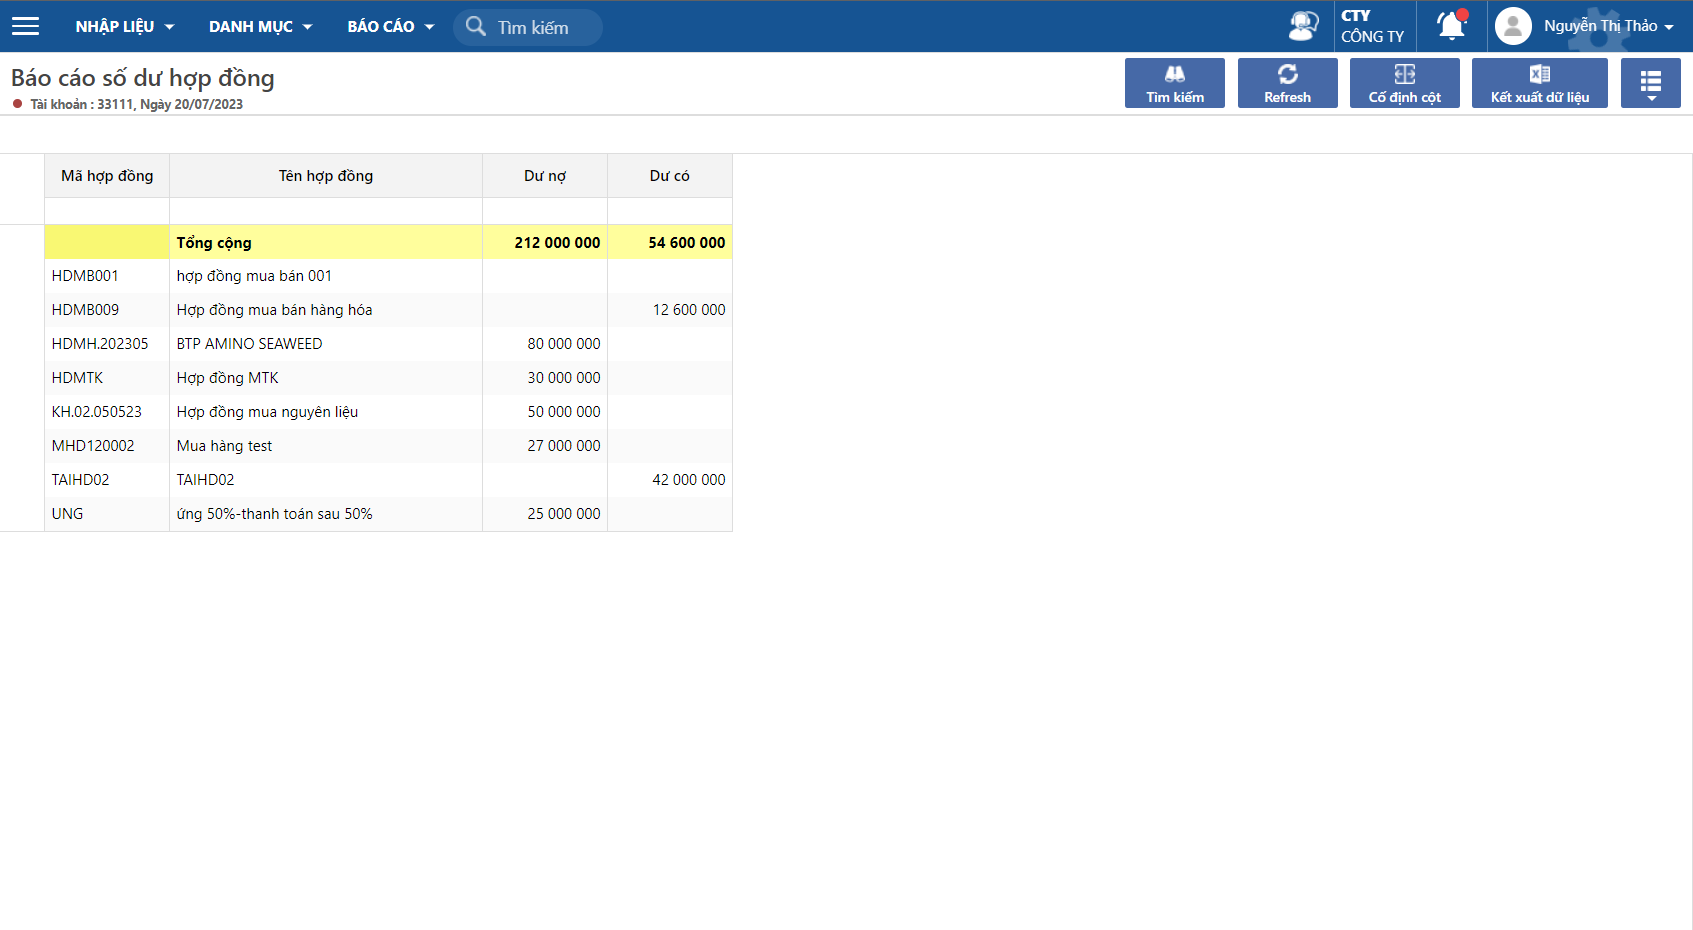Sort by the Mã hợp đồng column header

(x=107, y=176)
